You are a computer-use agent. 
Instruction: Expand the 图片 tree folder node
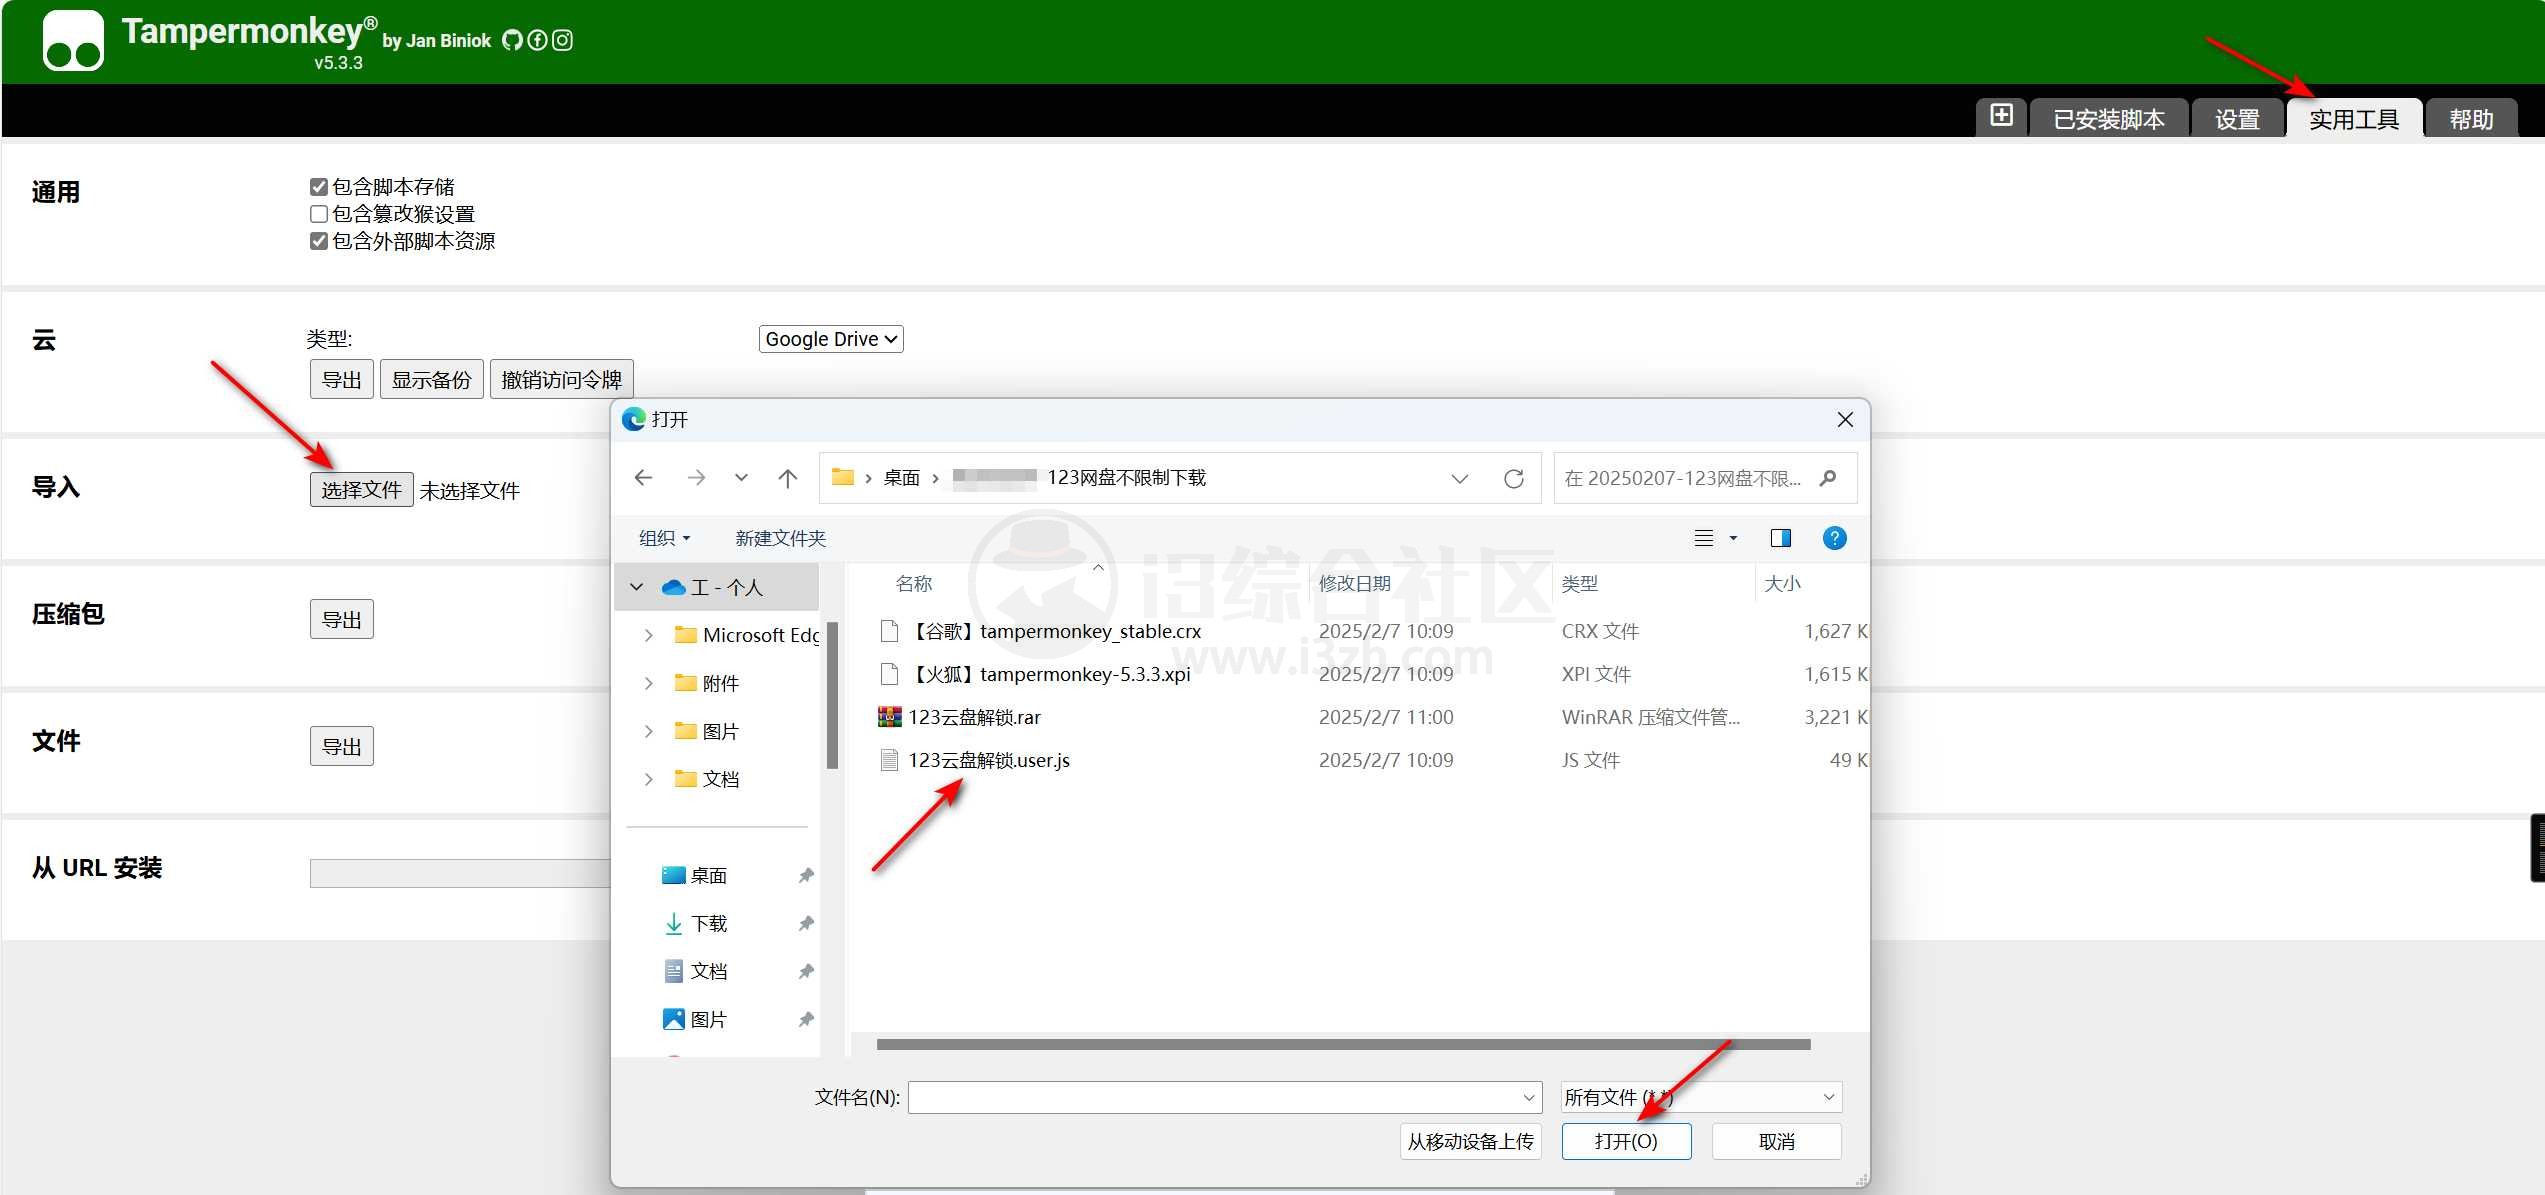[648, 731]
